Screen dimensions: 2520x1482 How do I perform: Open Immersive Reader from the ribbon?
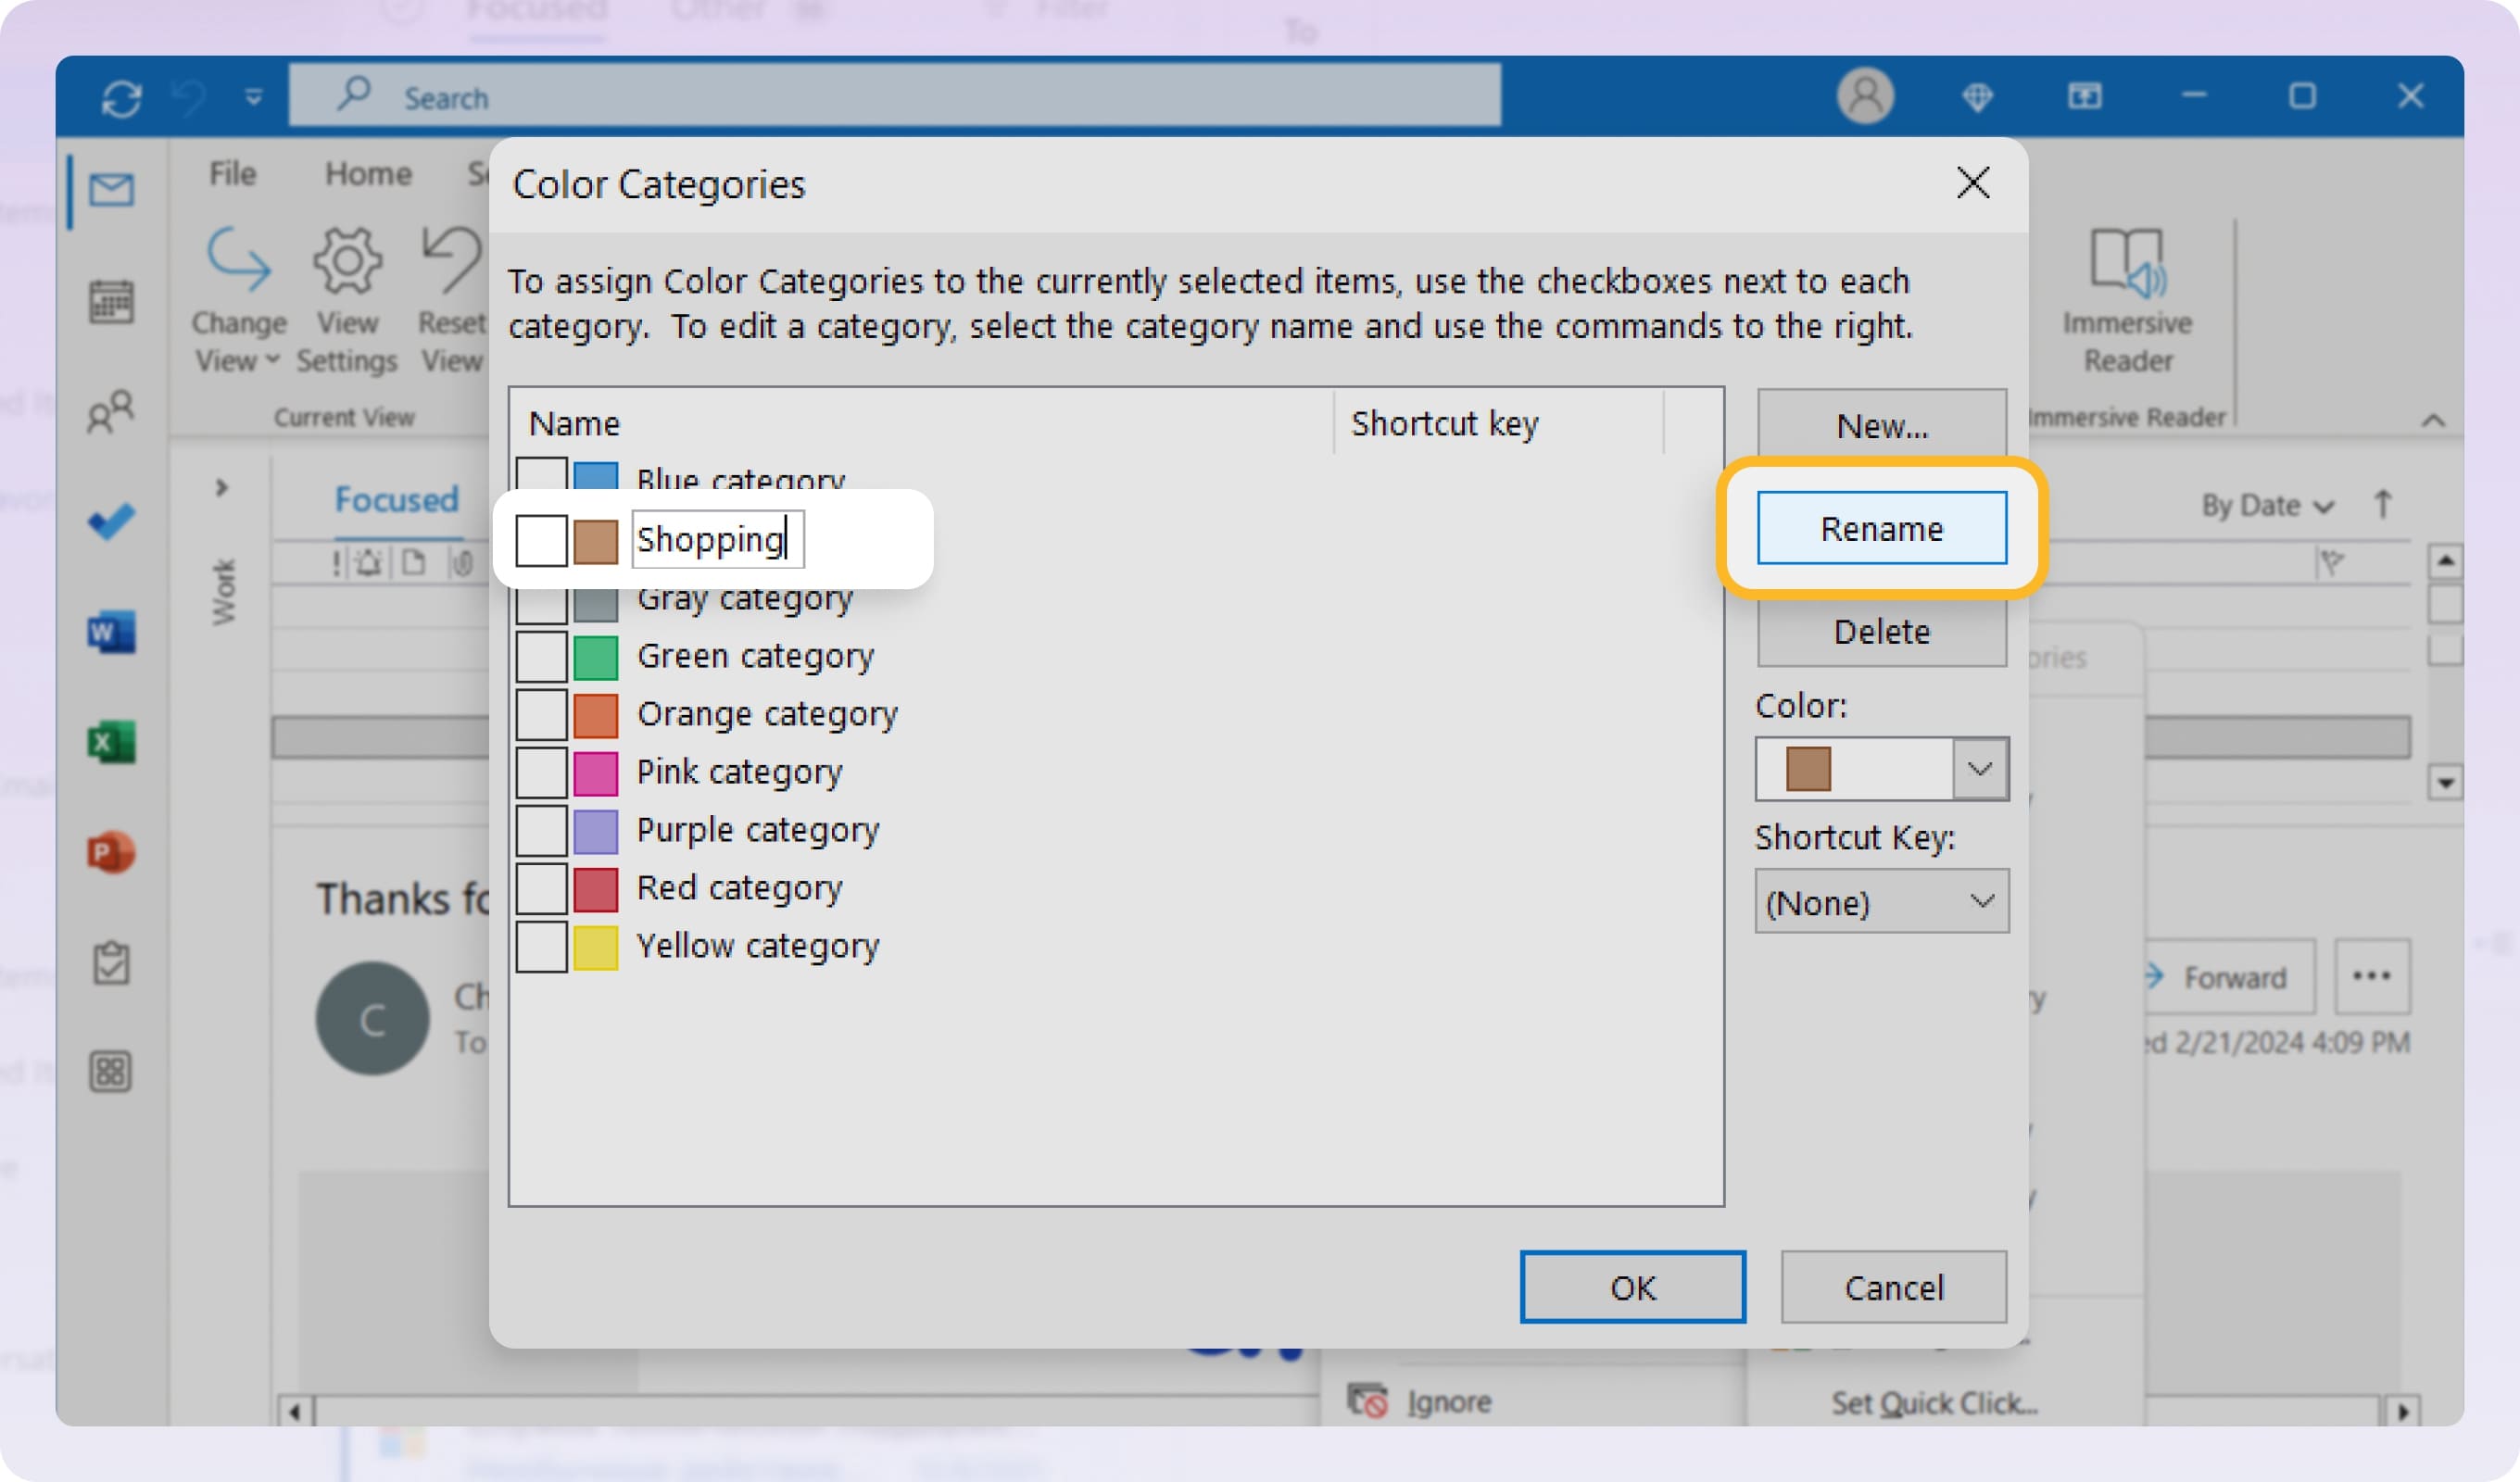pos(2126,295)
